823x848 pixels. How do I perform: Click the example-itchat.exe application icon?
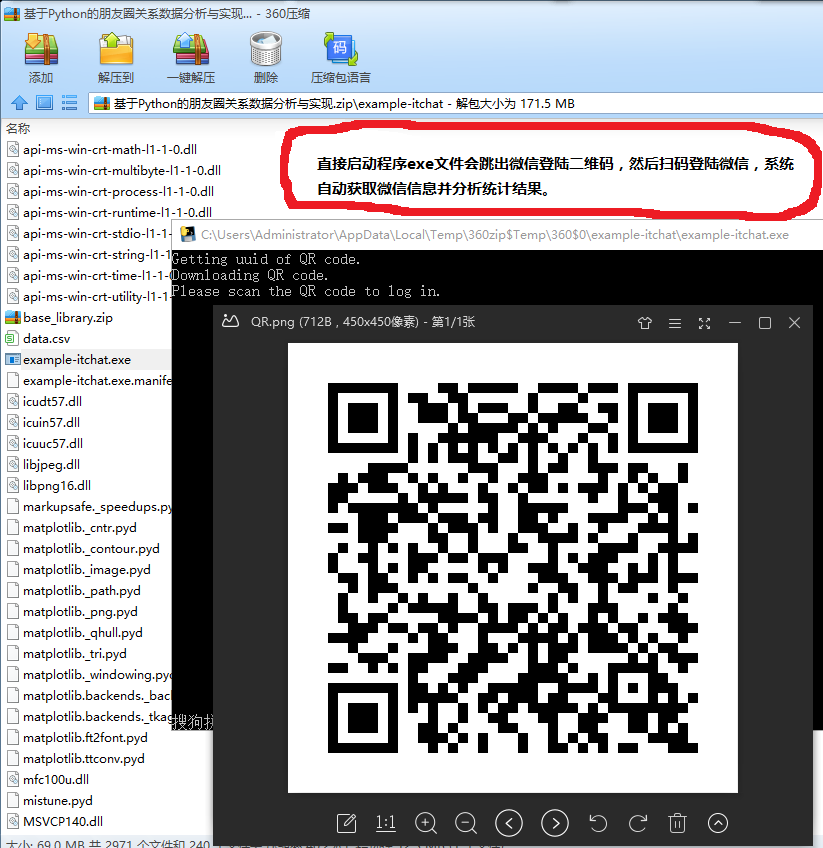tap(12, 360)
